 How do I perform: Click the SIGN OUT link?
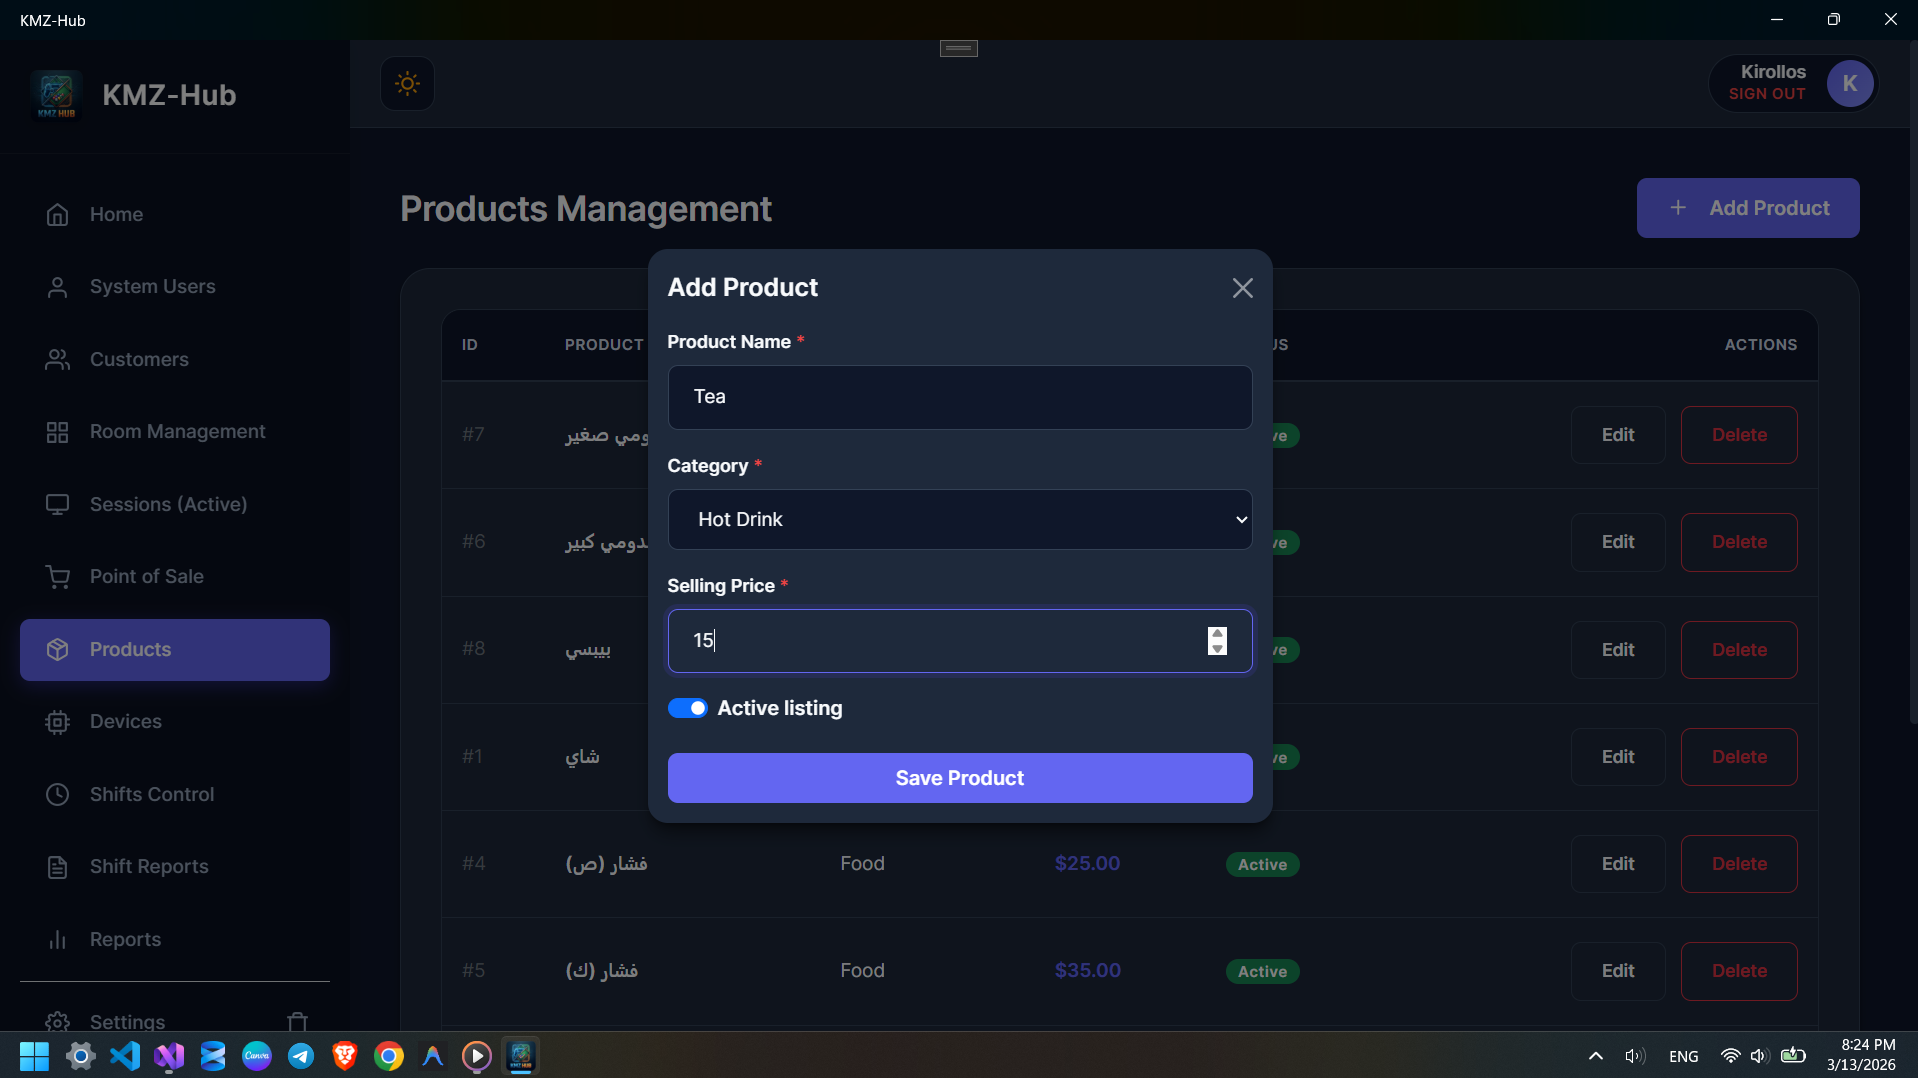(1766, 94)
